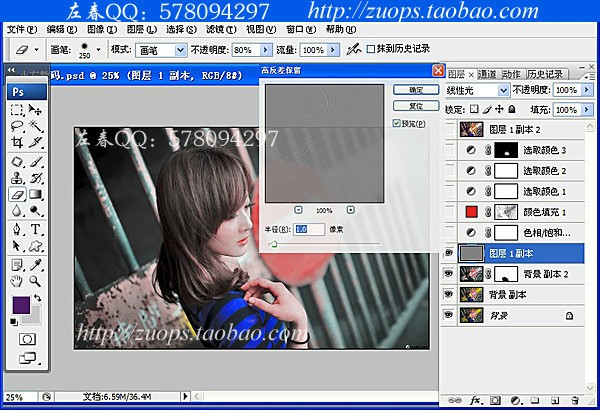This screenshot has width=600, height=410.
Task: Select the Hand tool
Action: click(x=16, y=281)
